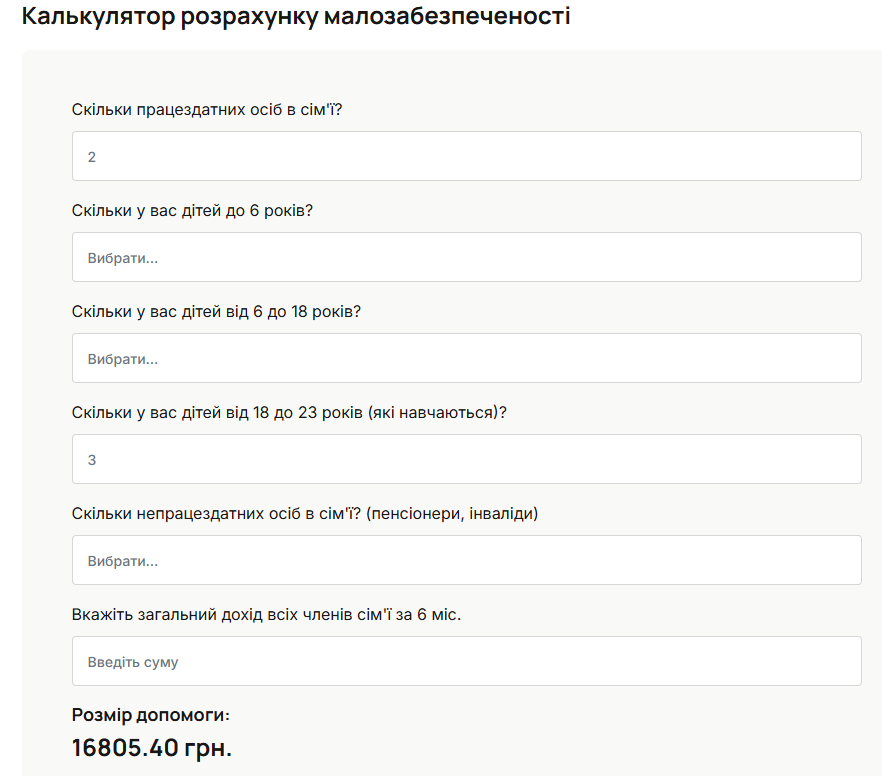Click the label 'Вкажіть загальний дохід всіх членів сім'ї'
The width and height of the screenshot is (882, 776).
click(266, 614)
